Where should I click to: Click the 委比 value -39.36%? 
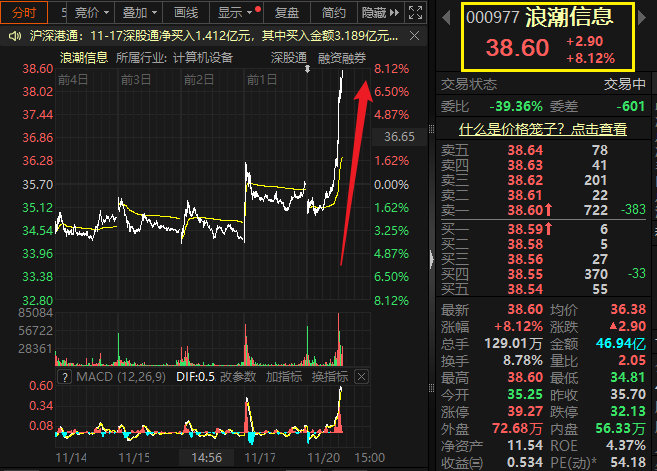pos(516,106)
